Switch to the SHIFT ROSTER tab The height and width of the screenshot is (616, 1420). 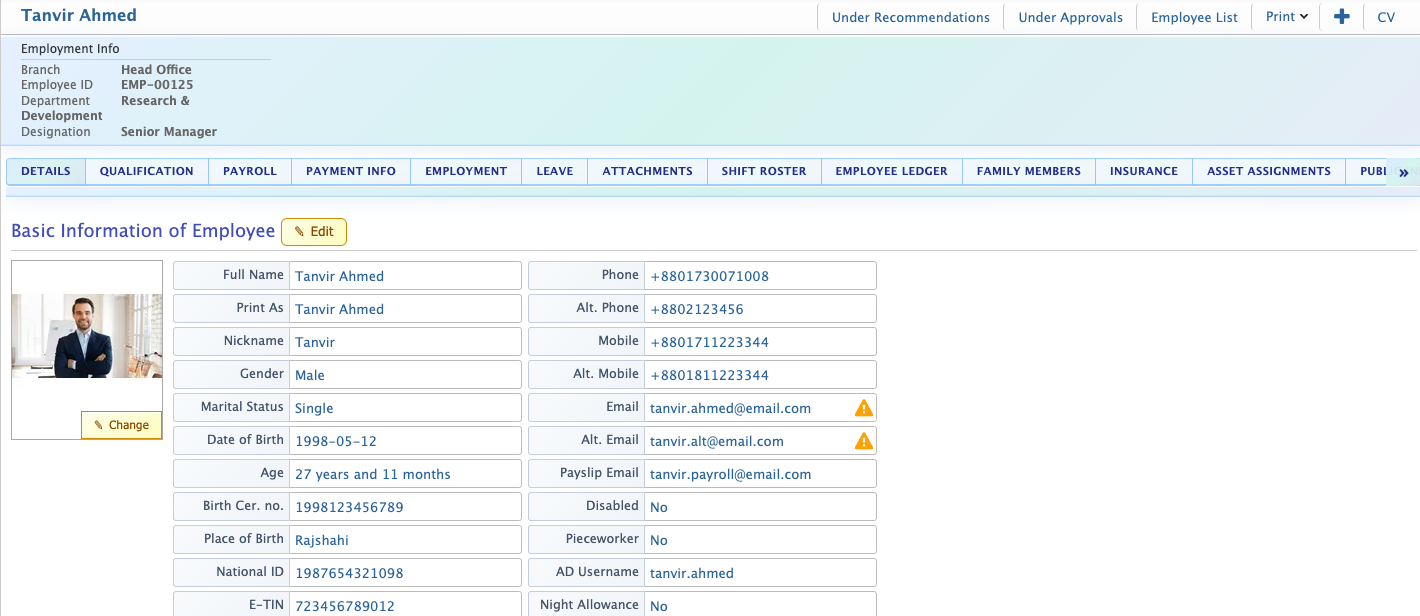pos(764,171)
